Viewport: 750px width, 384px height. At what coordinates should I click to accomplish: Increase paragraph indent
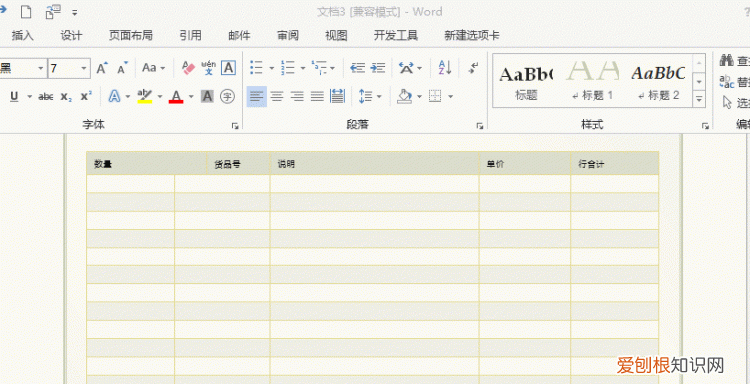(x=378, y=68)
